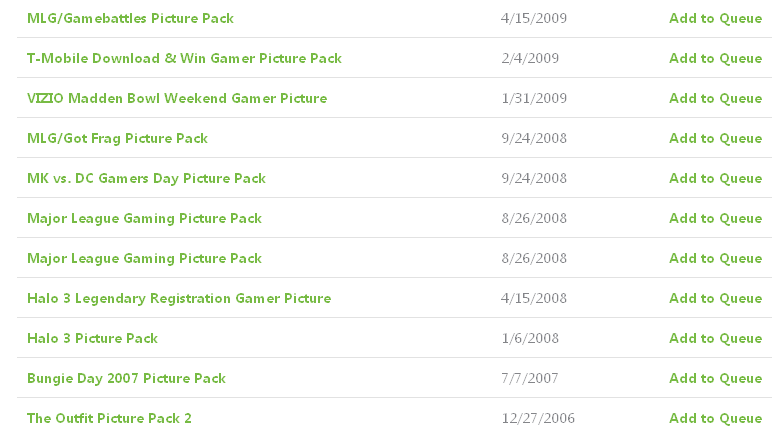This screenshot has height=432, width=778.
Task: Click the 12/27/2006 release date
Action: (538, 418)
